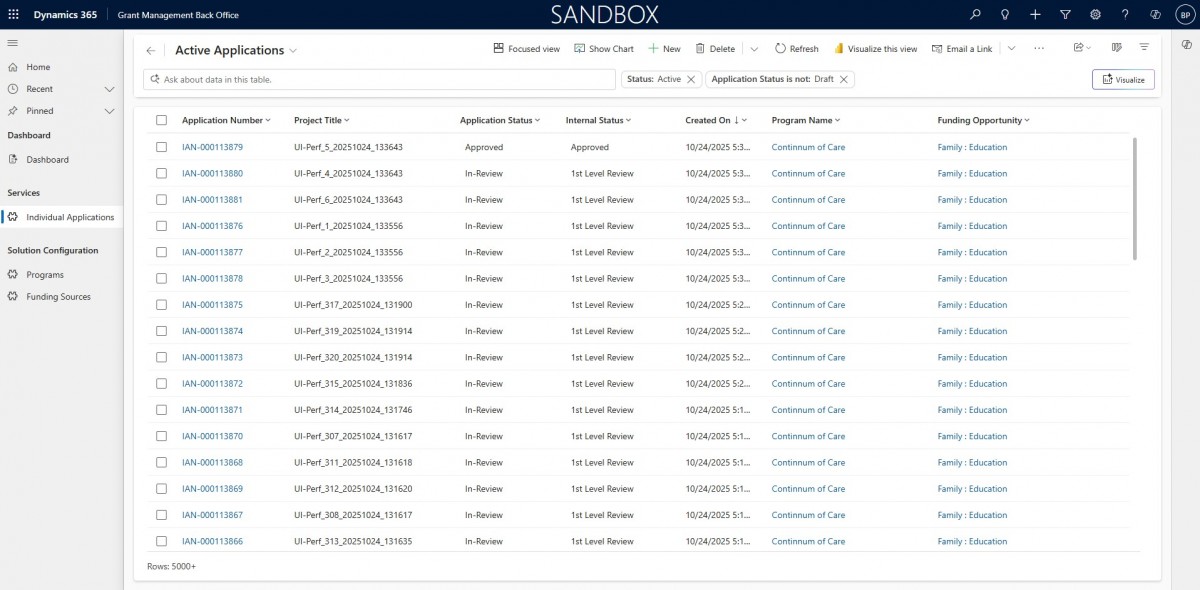Check the row for IAN-000113875
Viewport: 1200px width, 590px height.
coord(161,305)
